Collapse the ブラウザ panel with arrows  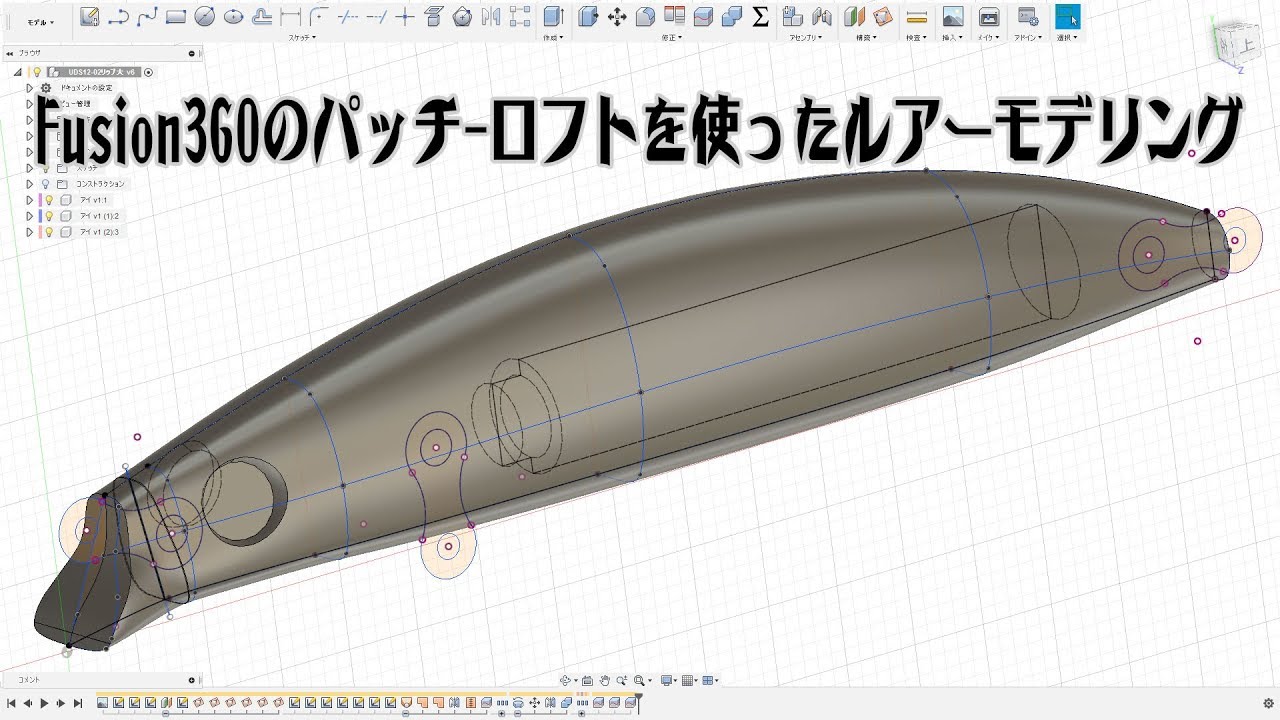coord(8,52)
